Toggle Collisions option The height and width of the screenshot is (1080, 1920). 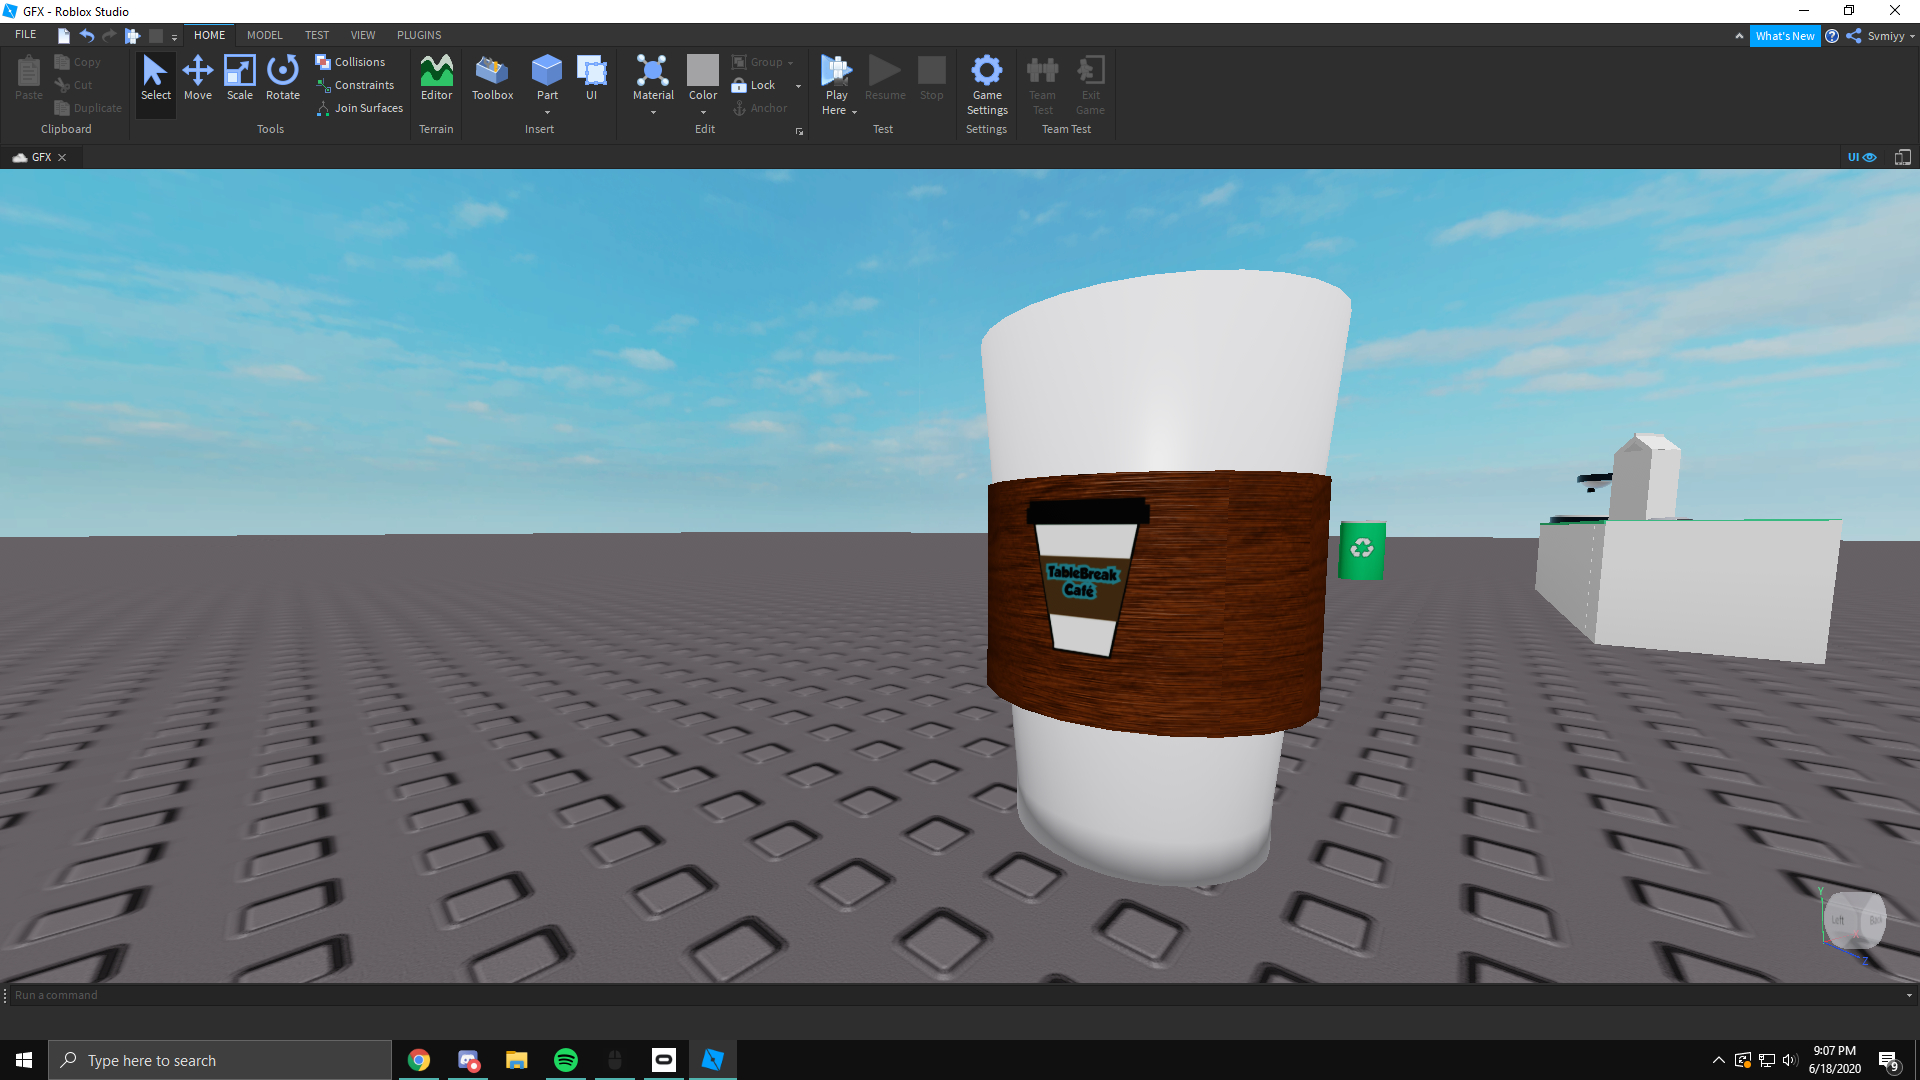pyautogui.click(x=351, y=62)
